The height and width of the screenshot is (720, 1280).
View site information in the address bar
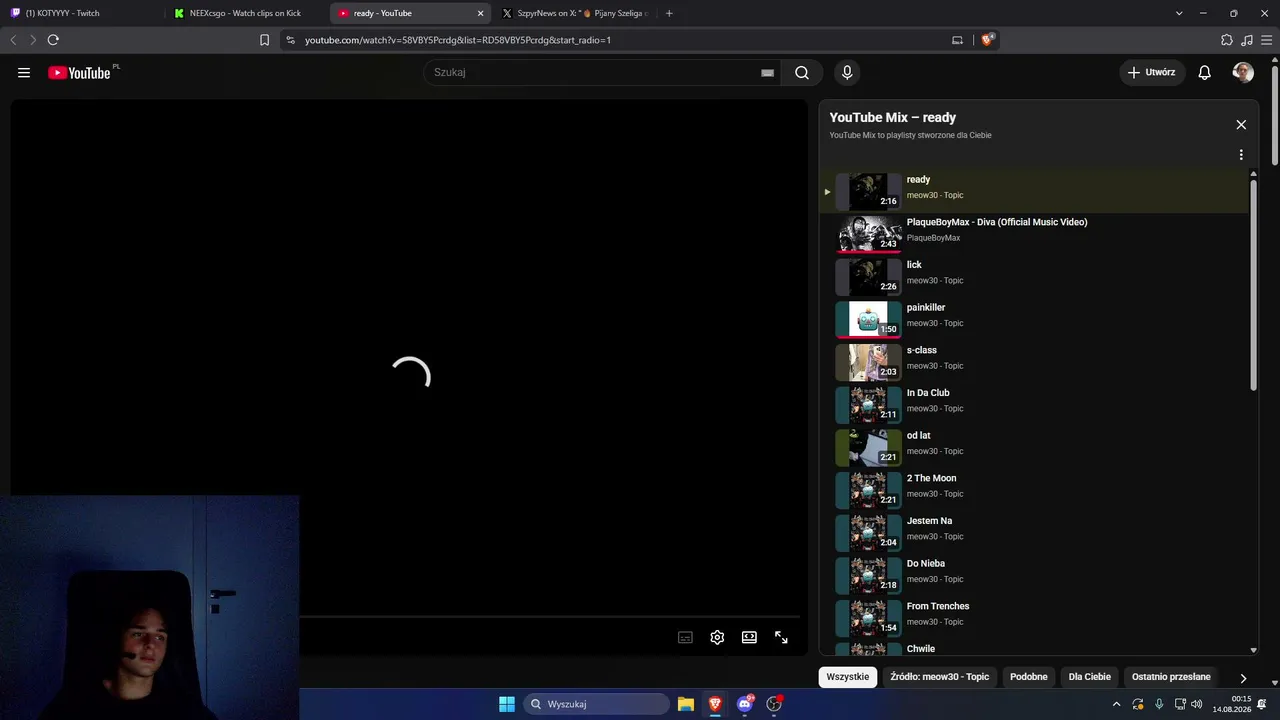click(x=290, y=40)
